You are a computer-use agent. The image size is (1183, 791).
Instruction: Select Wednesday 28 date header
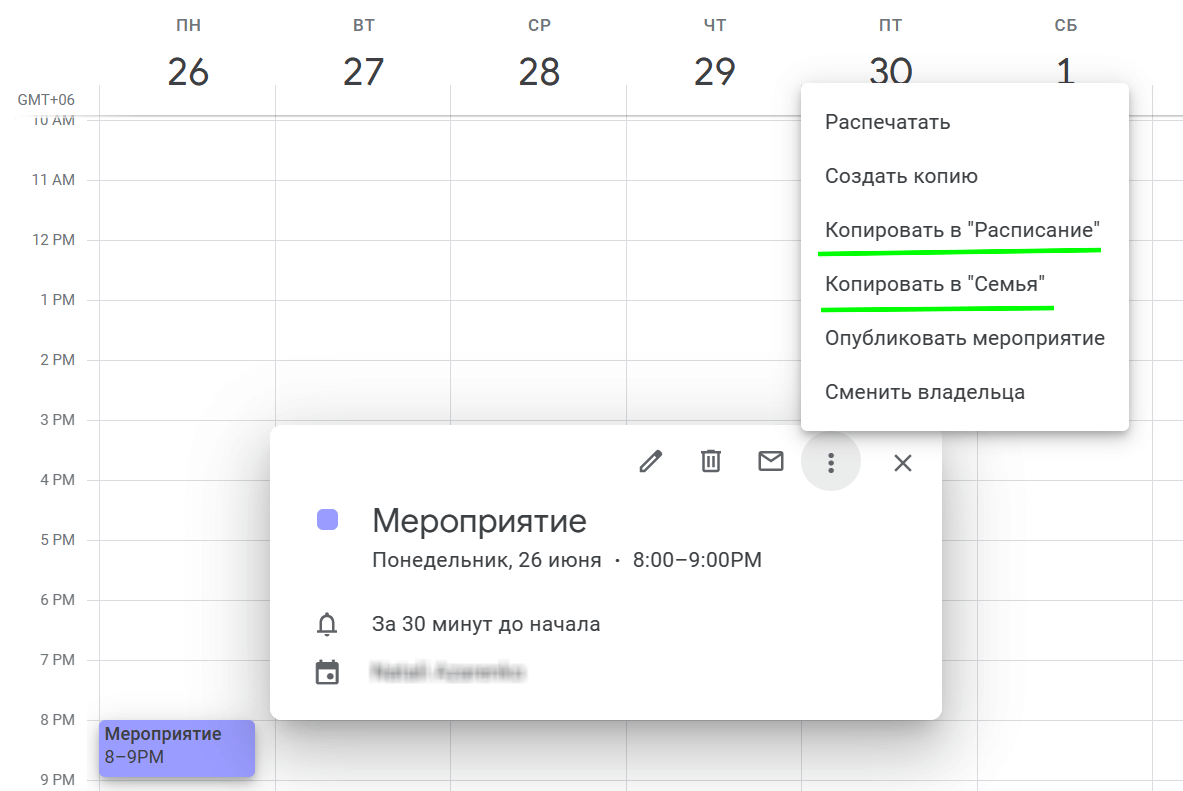tap(539, 72)
